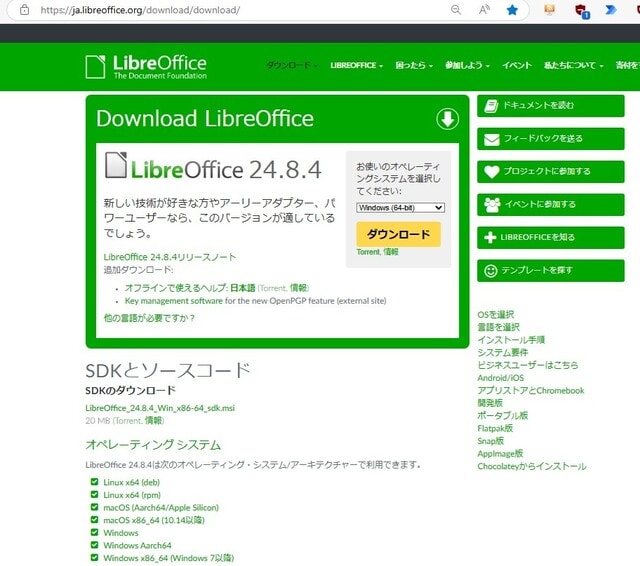Click the blue arrow extension icon
The height and width of the screenshot is (566, 640).
pos(611,10)
